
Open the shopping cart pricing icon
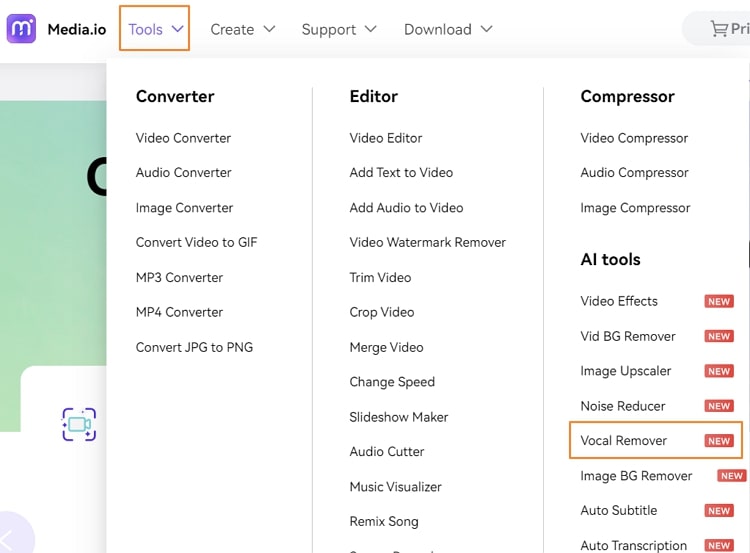click(718, 29)
